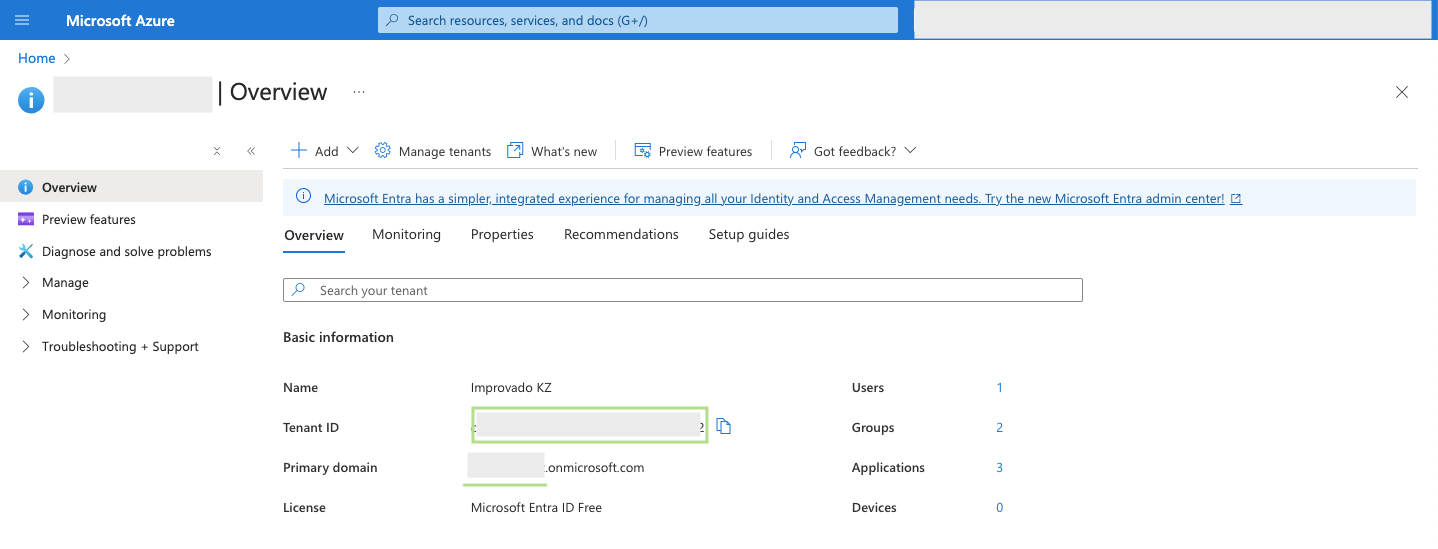
Task: Open the sidebar Monitoring item
Action: tap(74, 314)
